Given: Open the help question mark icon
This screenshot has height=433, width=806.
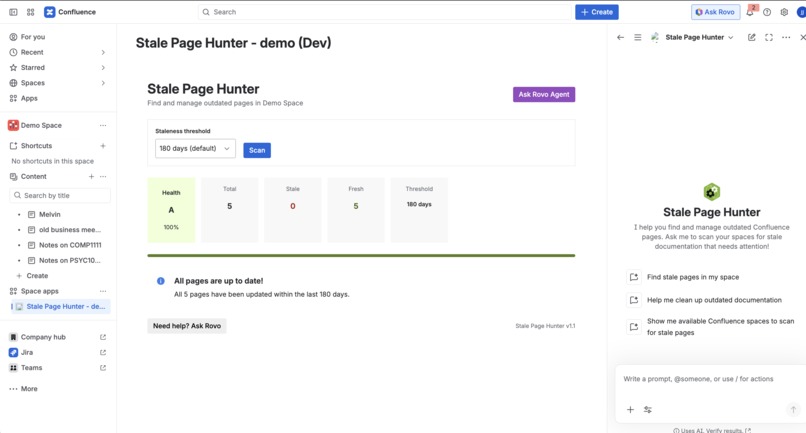Looking at the screenshot, I should pyautogui.click(x=767, y=12).
